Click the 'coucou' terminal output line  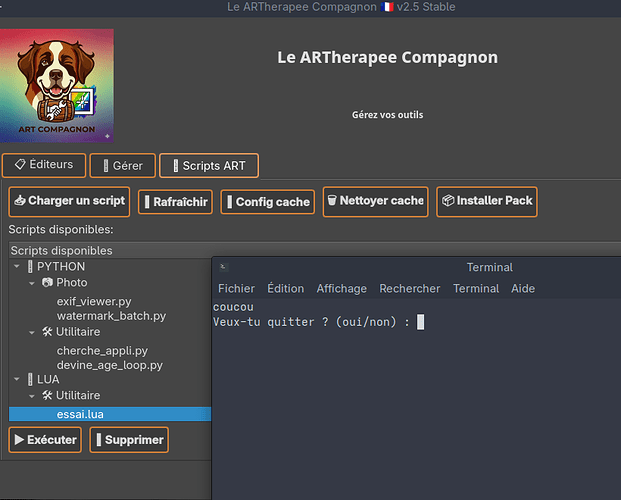point(233,307)
